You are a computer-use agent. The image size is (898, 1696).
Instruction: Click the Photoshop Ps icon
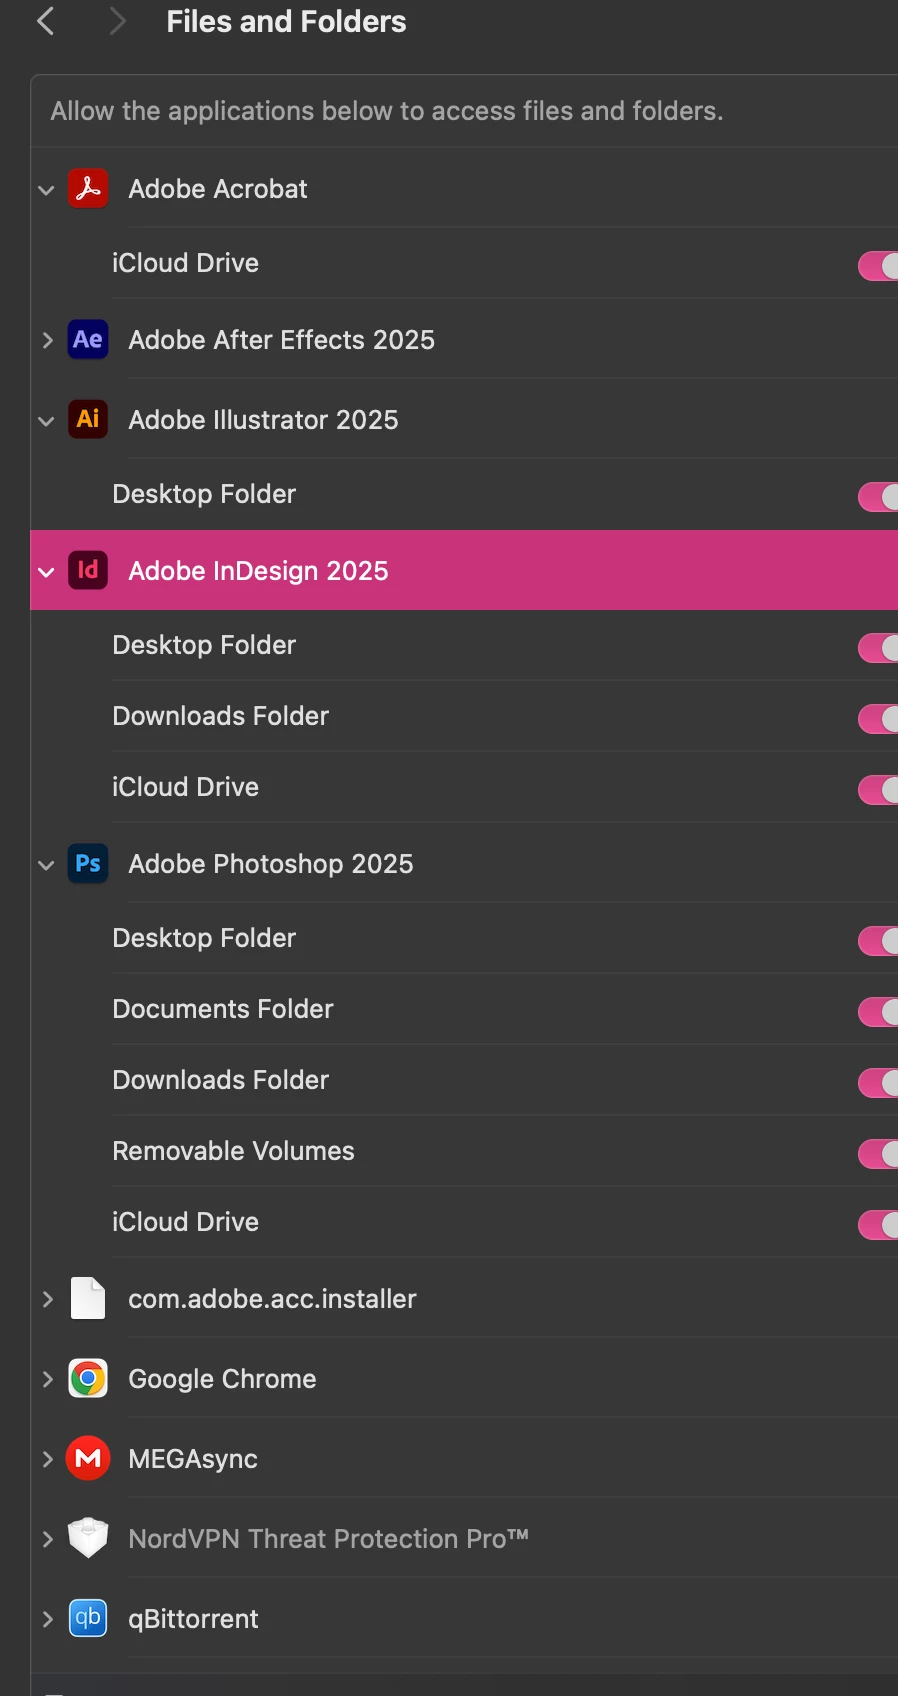click(x=88, y=863)
